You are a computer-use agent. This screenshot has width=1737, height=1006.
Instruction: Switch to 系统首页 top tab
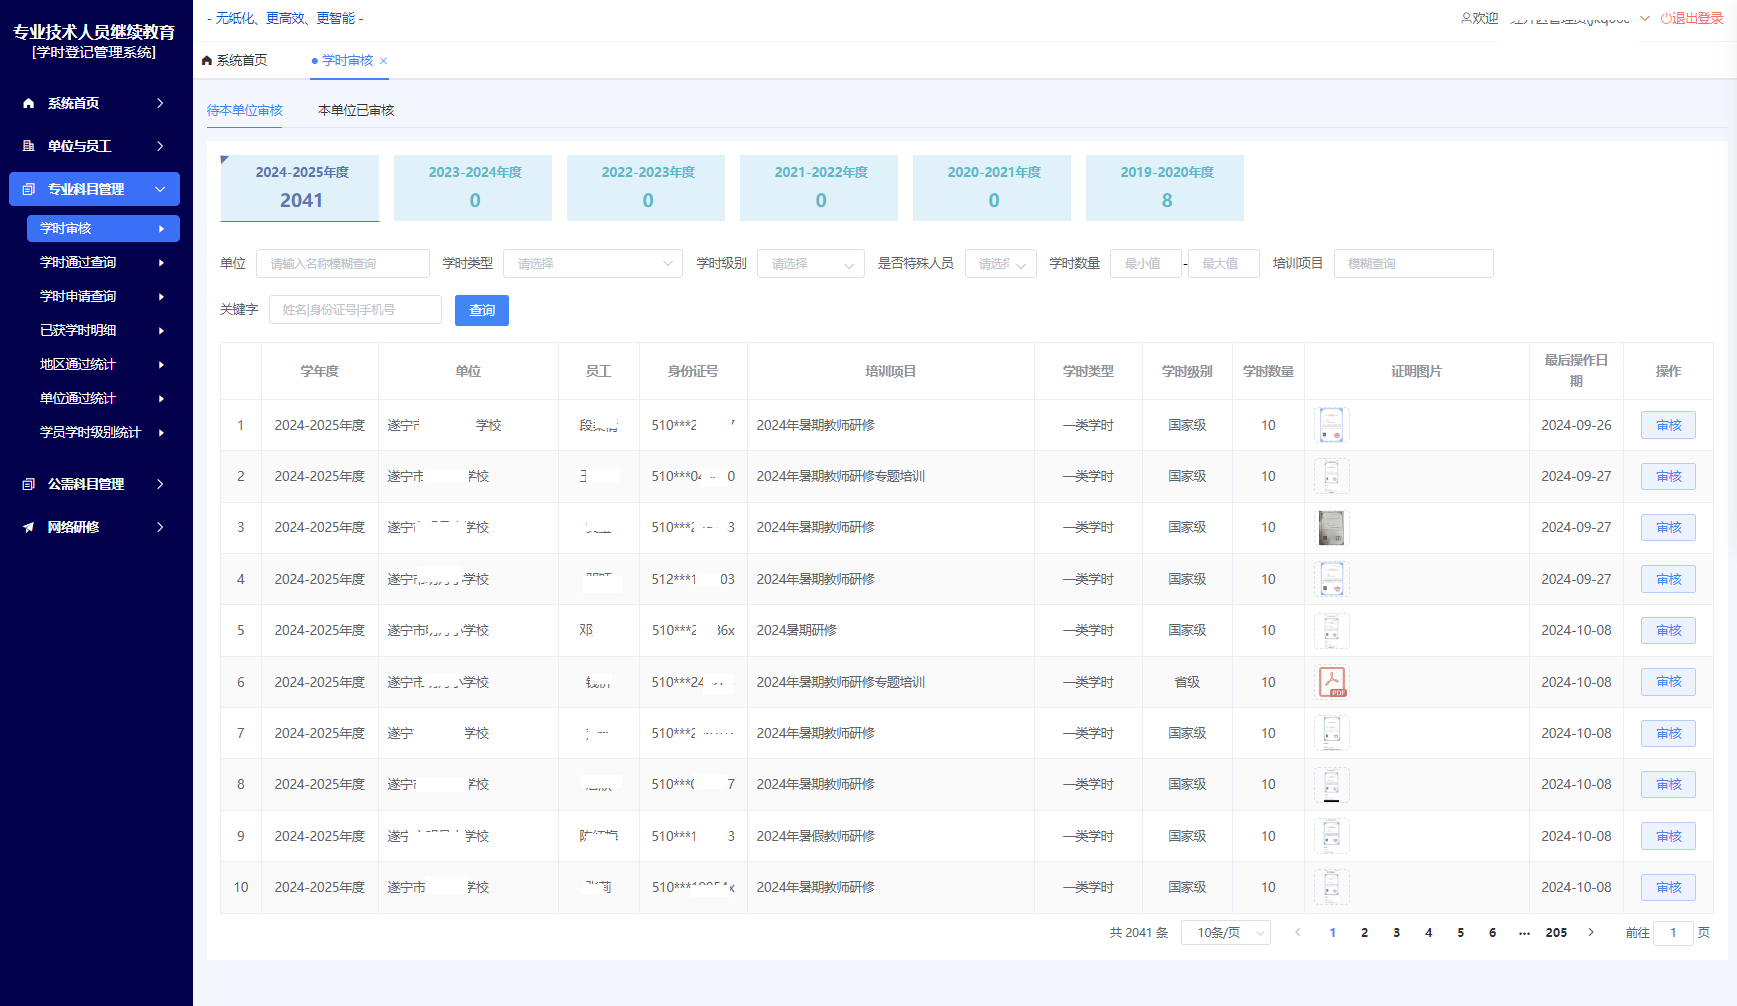click(x=235, y=60)
